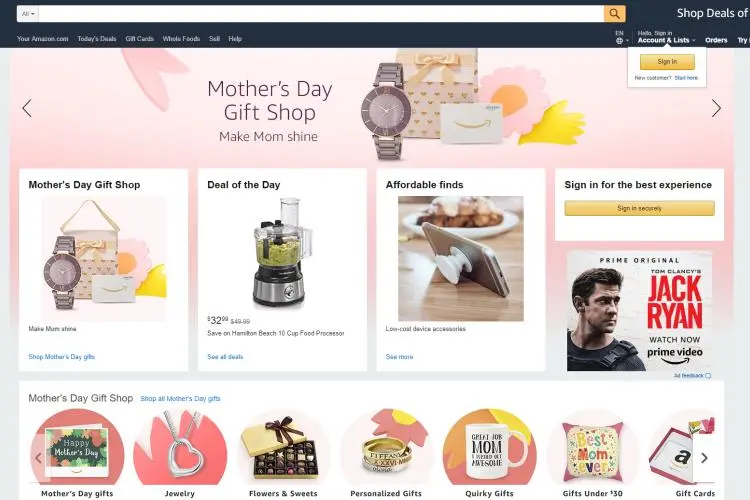This screenshot has width=750, height=500.
Task: Expand the All departments search dropdown
Action: (28, 14)
